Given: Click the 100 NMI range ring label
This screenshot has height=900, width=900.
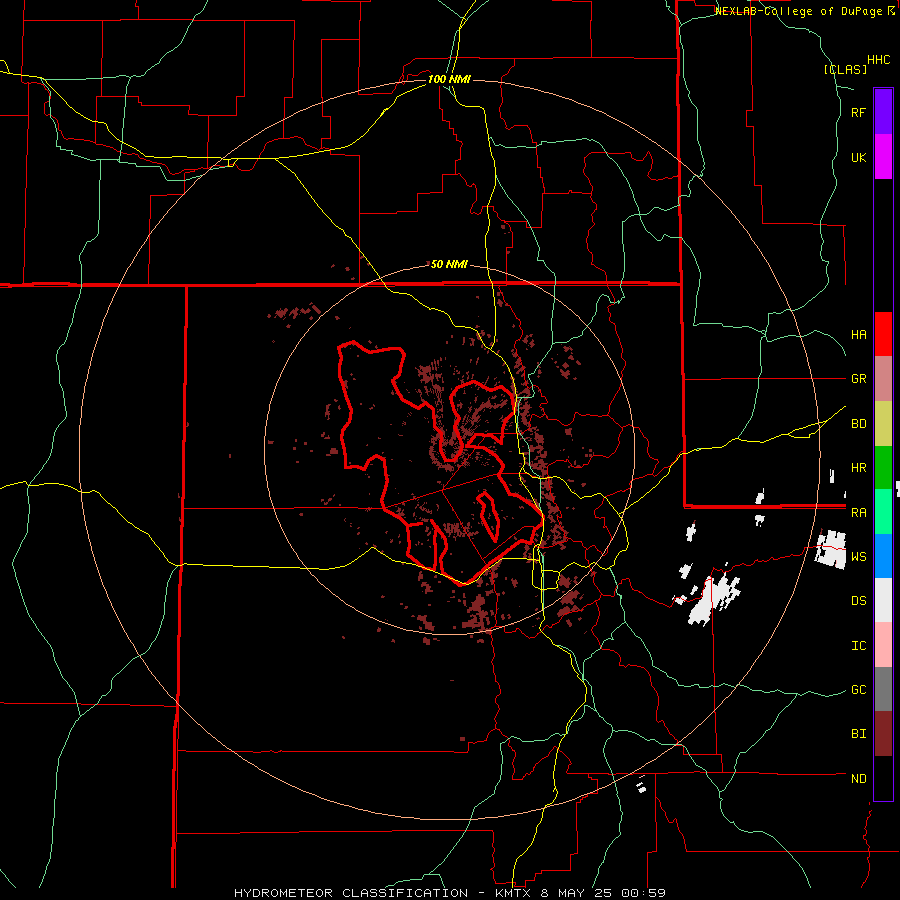Looking at the screenshot, I should (x=449, y=79).
